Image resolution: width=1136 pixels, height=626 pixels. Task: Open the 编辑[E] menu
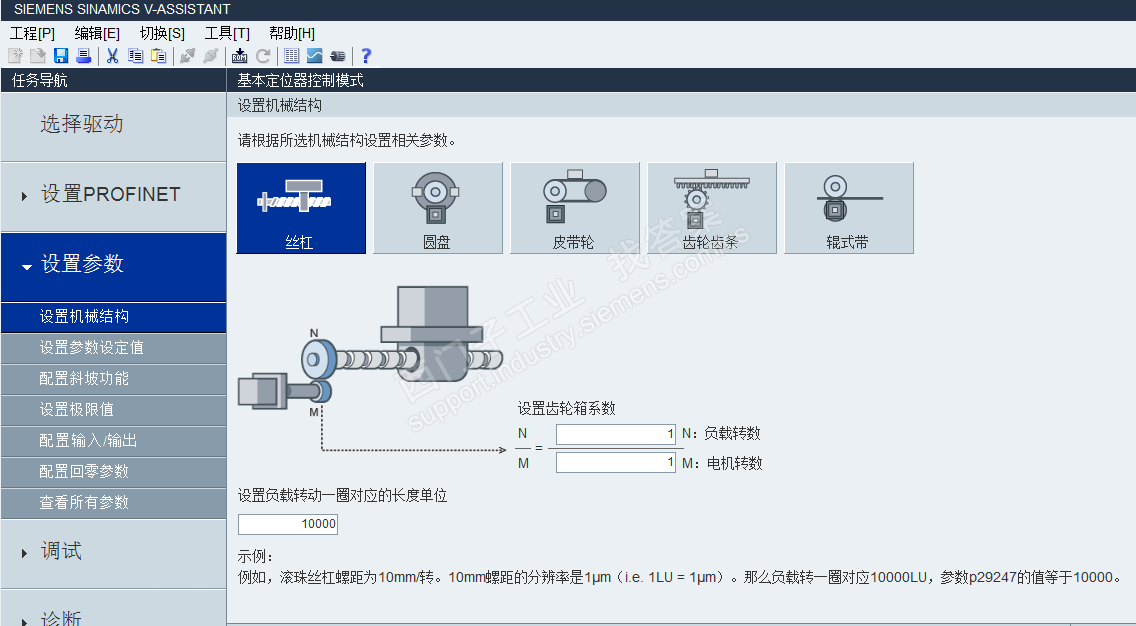click(97, 33)
